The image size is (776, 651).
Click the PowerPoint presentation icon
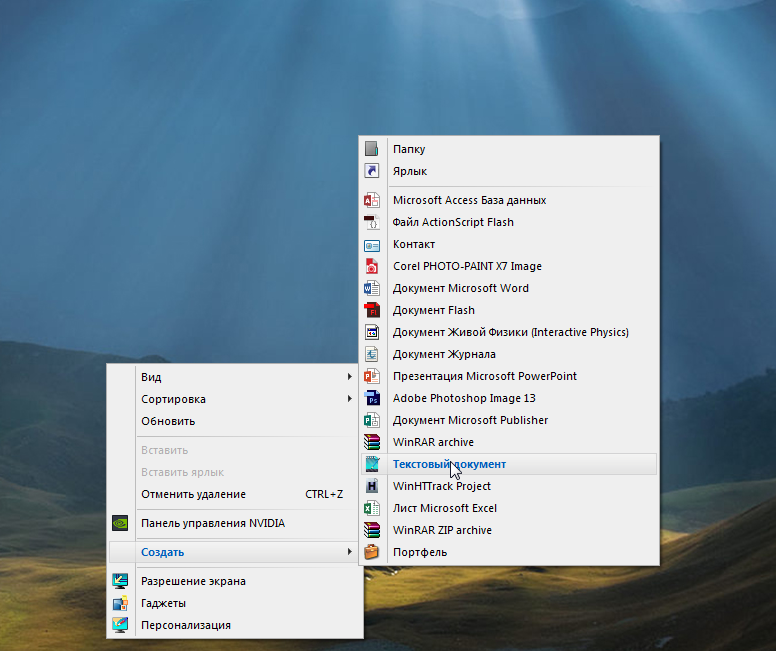372,376
